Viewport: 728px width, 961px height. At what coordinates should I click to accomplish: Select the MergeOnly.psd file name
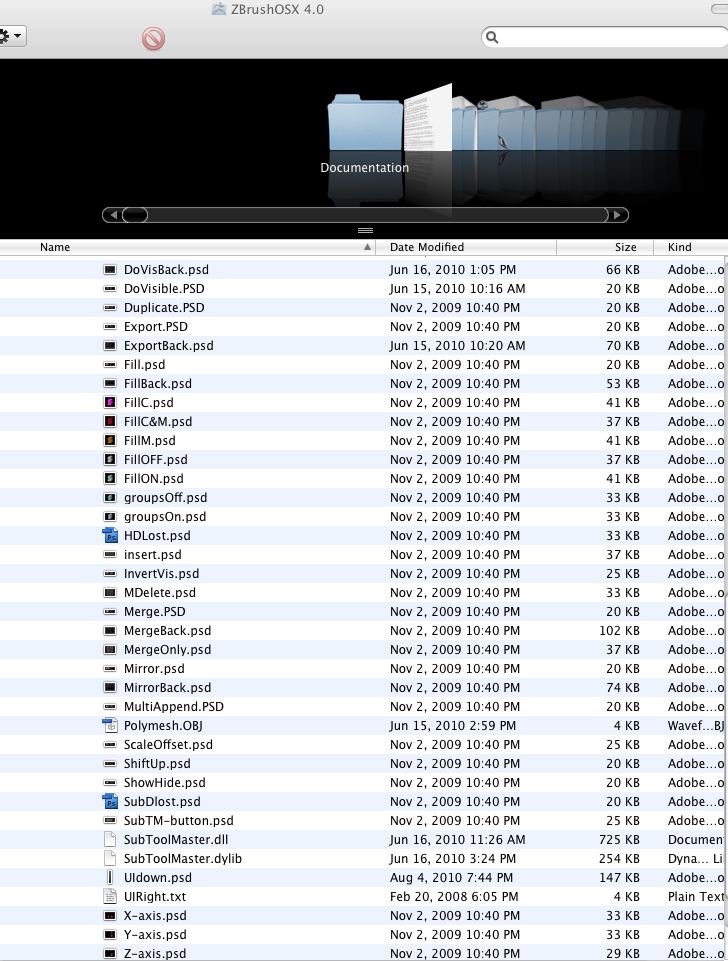(x=167, y=650)
